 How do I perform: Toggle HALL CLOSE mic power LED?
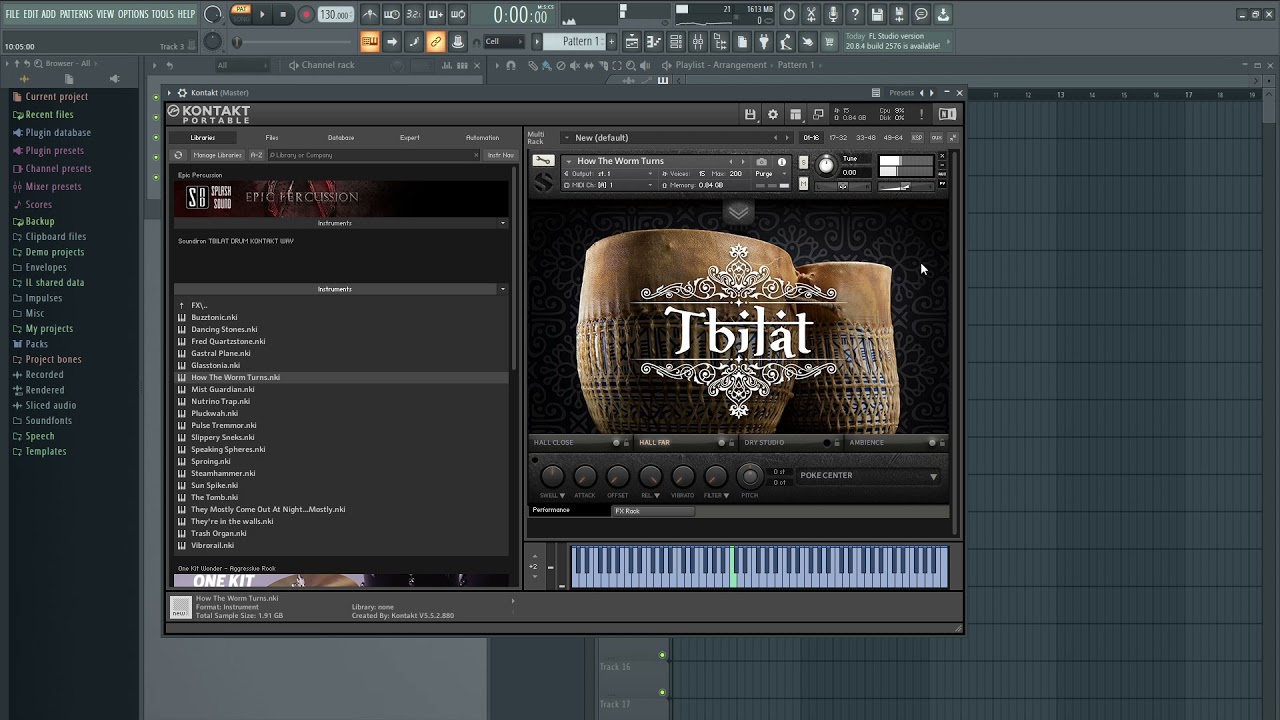pyautogui.click(x=616, y=442)
